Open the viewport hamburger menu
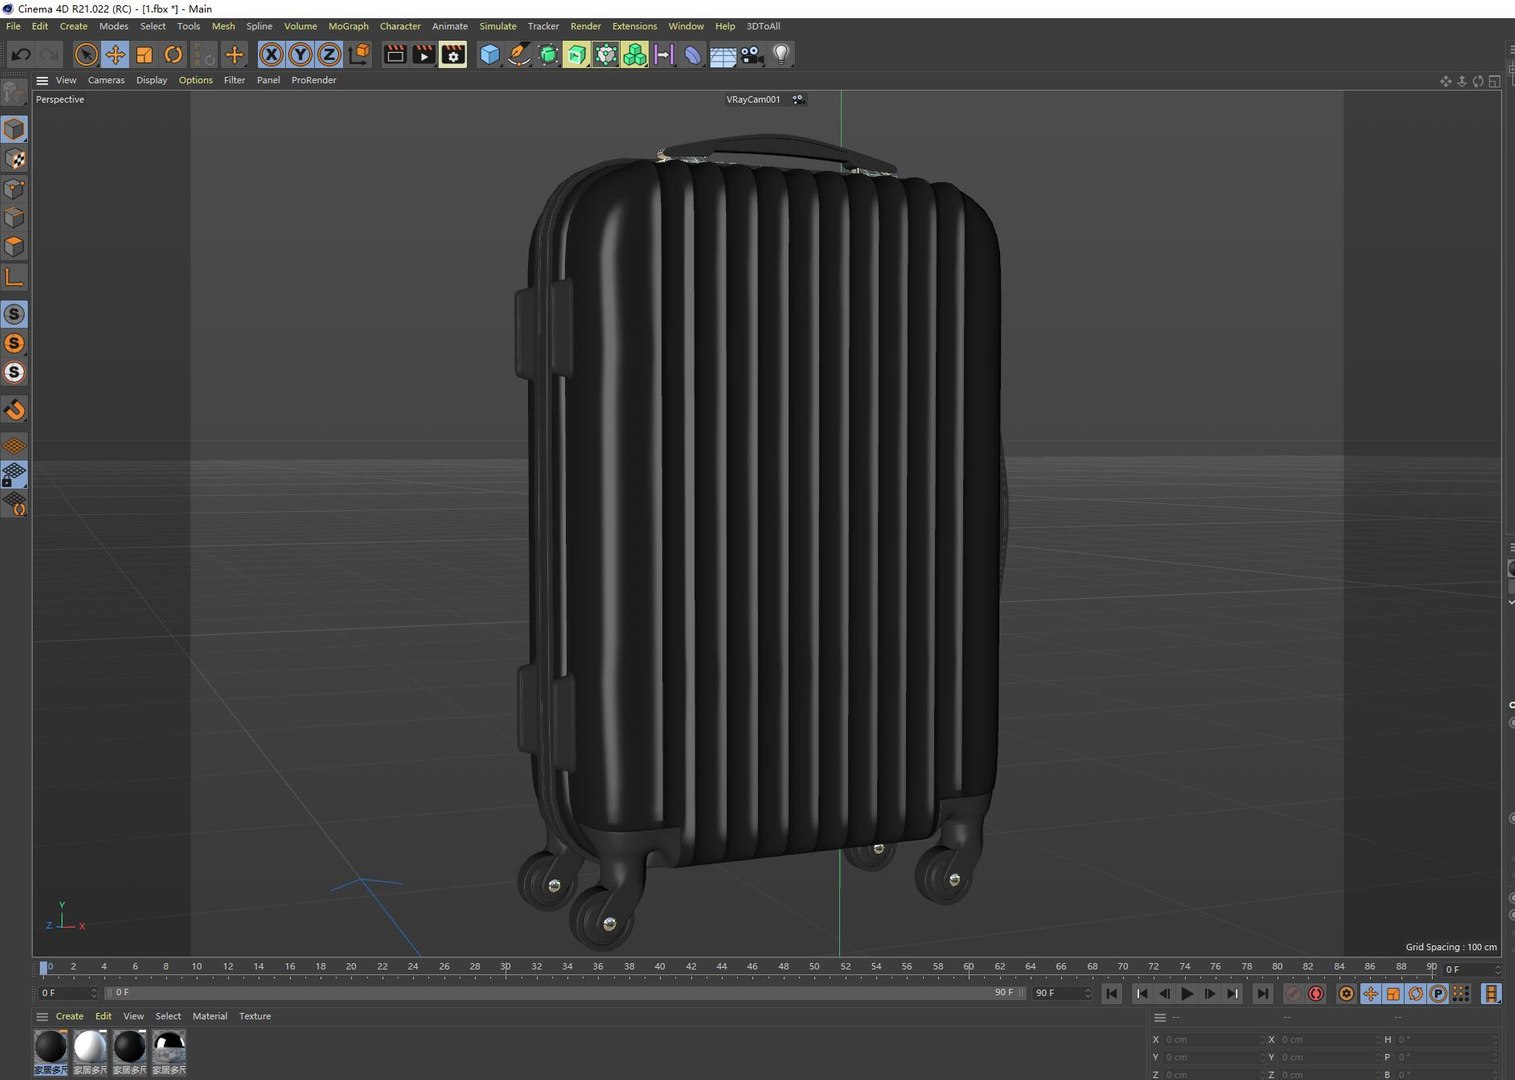The image size is (1515, 1080). click(x=42, y=80)
